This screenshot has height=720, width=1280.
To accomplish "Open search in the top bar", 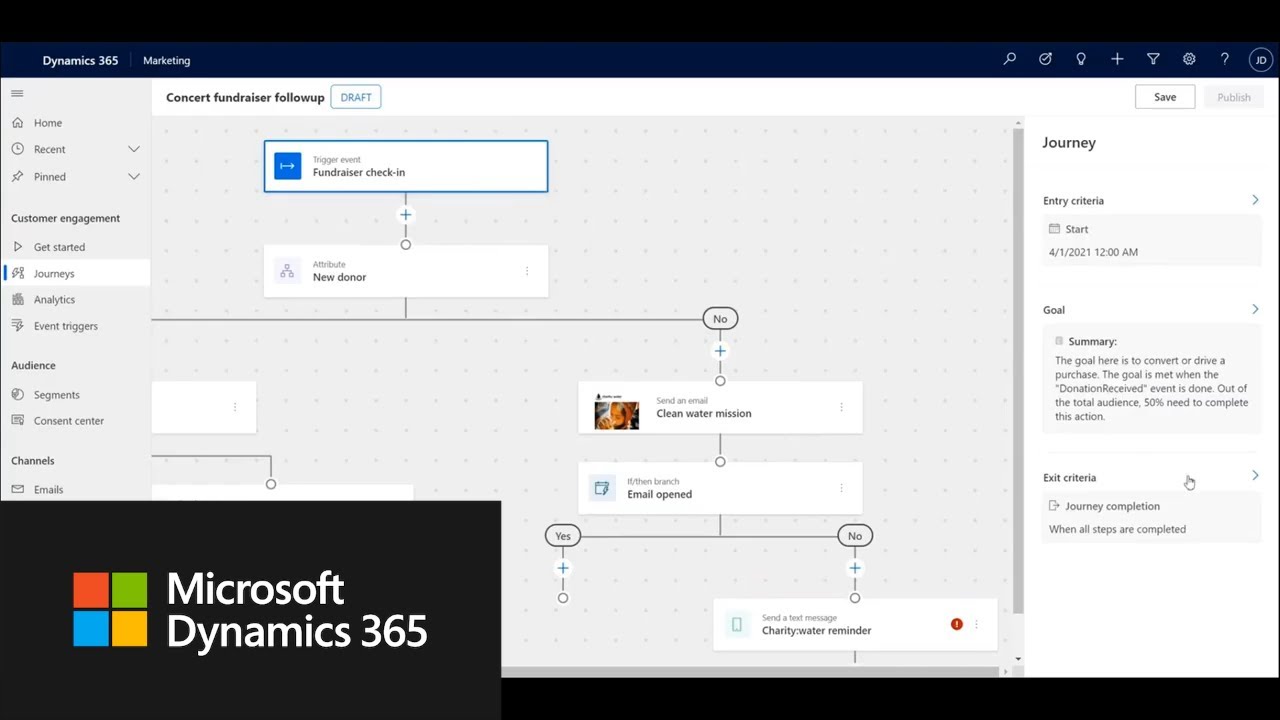I will [1009, 59].
